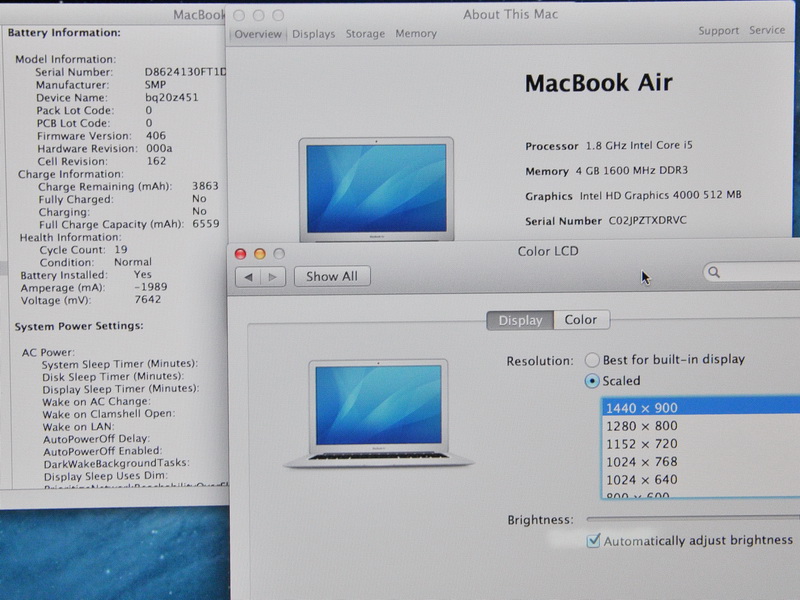Viewport: 800px width, 600px height.
Task: Choose the 1024 × 768 resolution
Action: (701, 461)
